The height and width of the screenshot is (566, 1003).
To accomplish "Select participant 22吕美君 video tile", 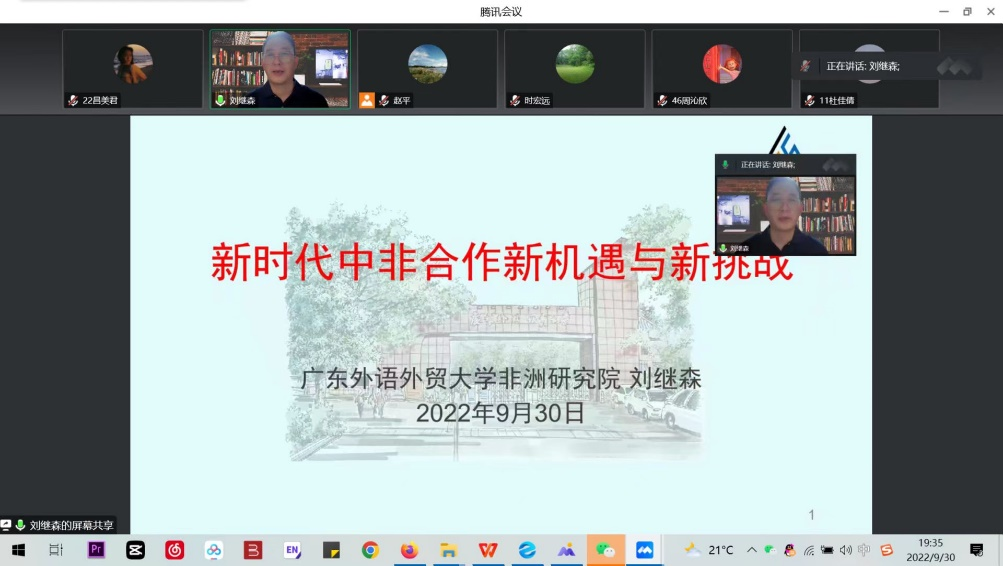I will click(x=133, y=68).
